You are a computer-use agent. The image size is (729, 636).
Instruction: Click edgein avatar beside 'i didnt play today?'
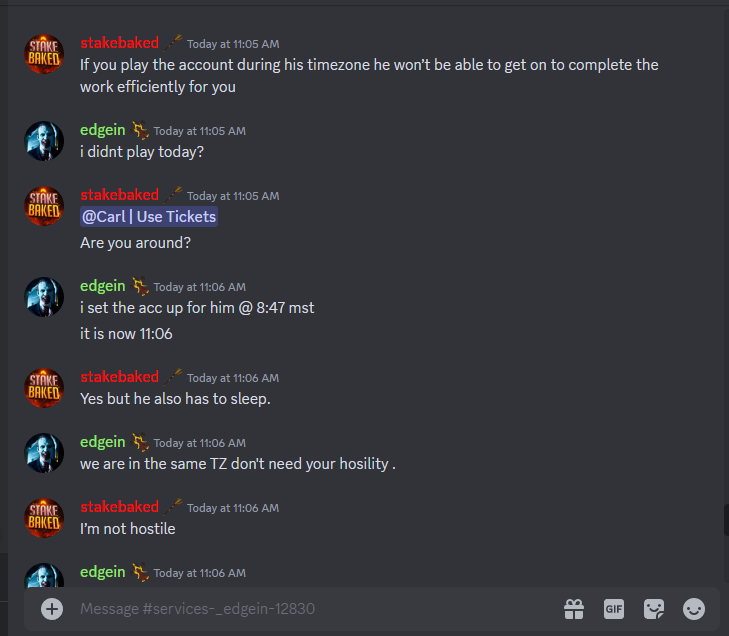tap(44, 141)
